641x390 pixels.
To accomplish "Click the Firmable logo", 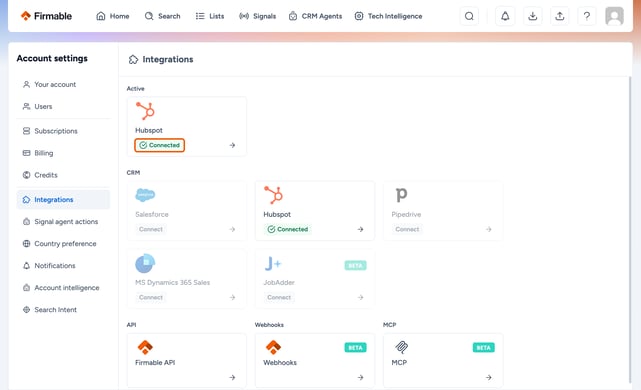I will point(46,16).
